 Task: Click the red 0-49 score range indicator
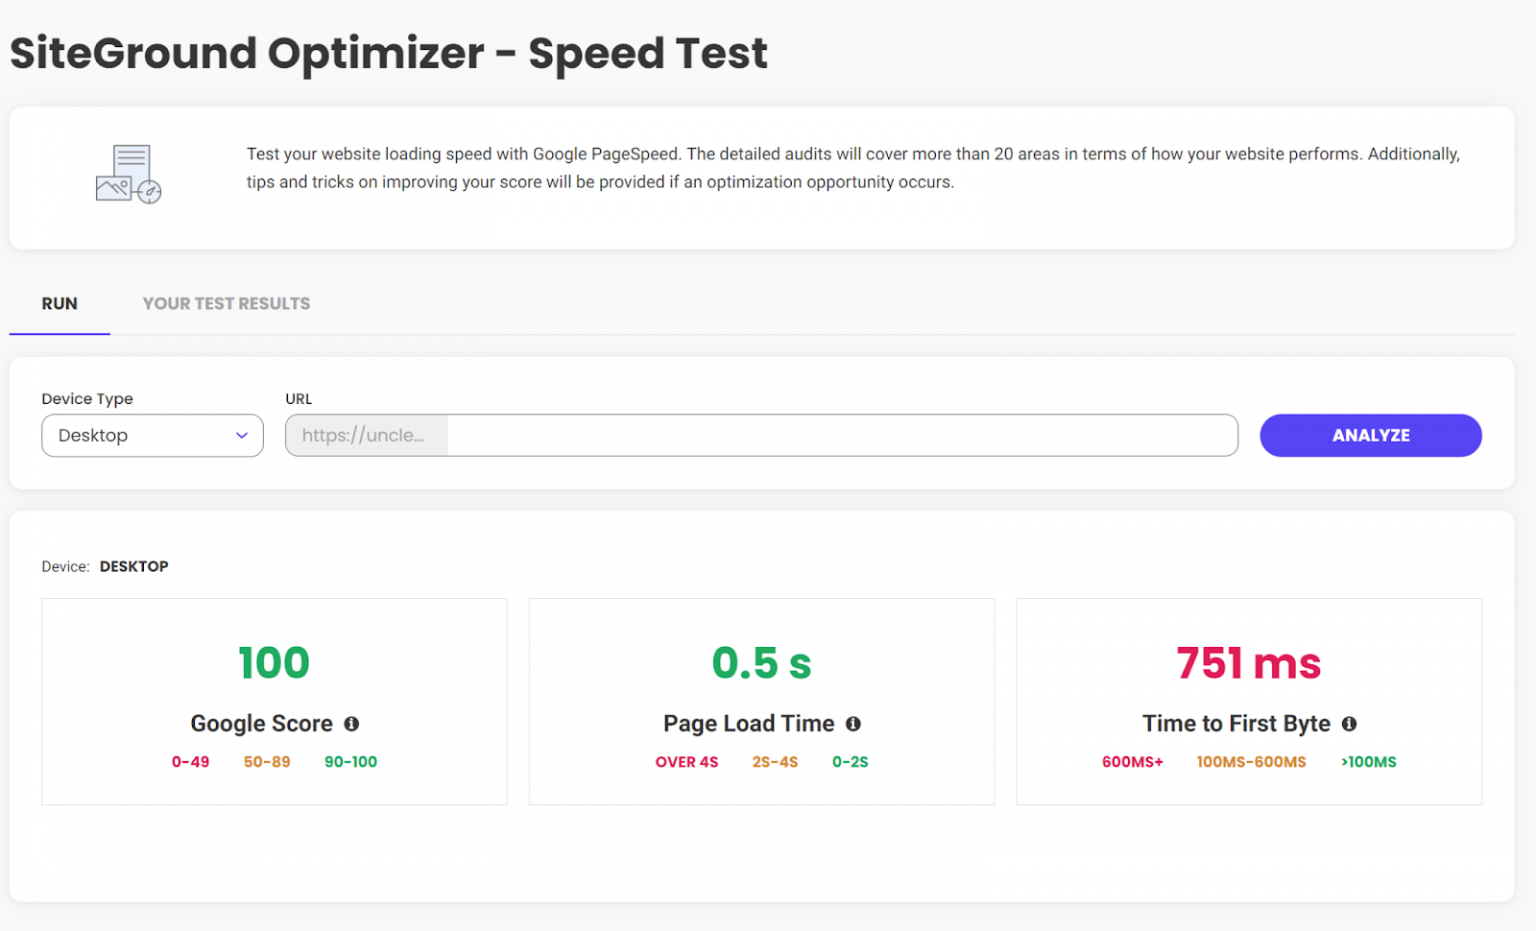[191, 761]
